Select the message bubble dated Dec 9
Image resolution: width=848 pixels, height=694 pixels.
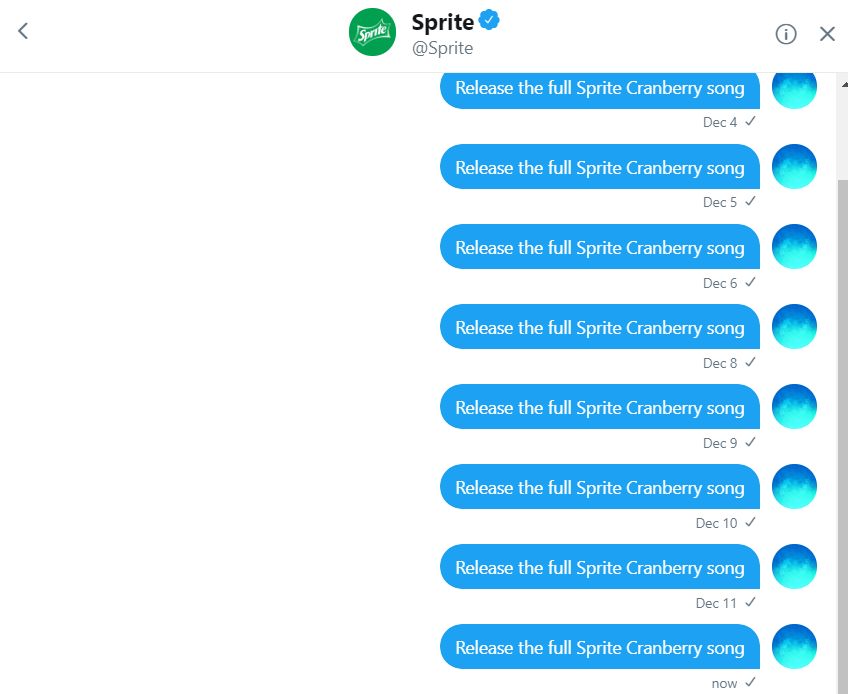click(599, 406)
